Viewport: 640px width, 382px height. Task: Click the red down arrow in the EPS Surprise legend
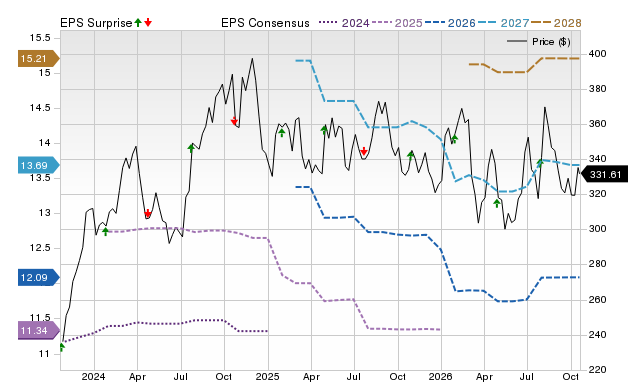point(148,22)
